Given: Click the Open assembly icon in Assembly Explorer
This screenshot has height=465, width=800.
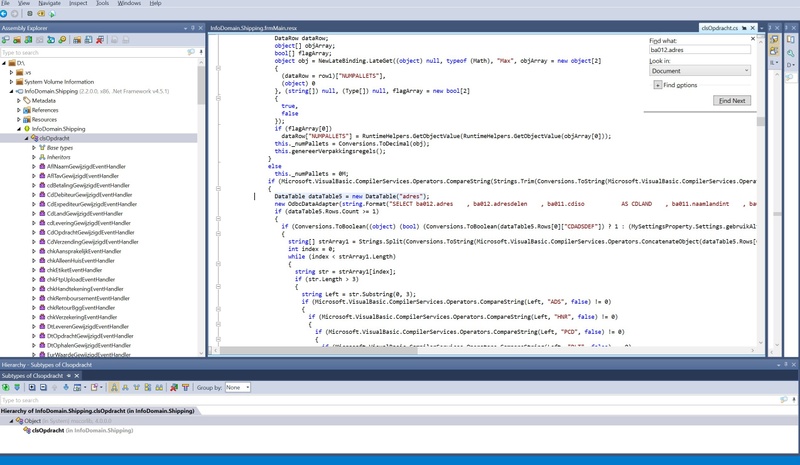Looking at the screenshot, I should [x=6, y=40].
